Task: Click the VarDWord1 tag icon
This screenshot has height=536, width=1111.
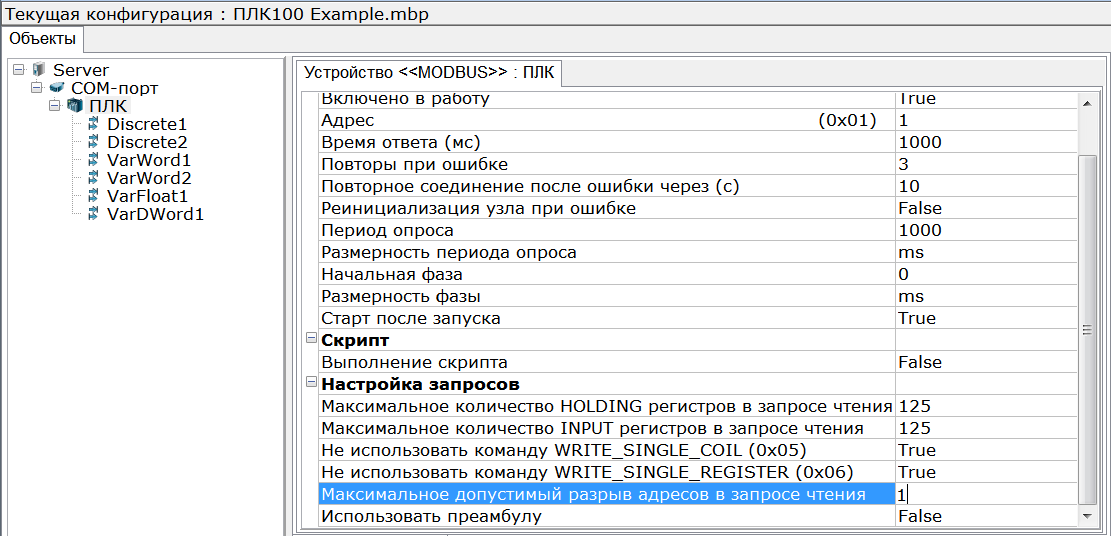Action: 93,214
